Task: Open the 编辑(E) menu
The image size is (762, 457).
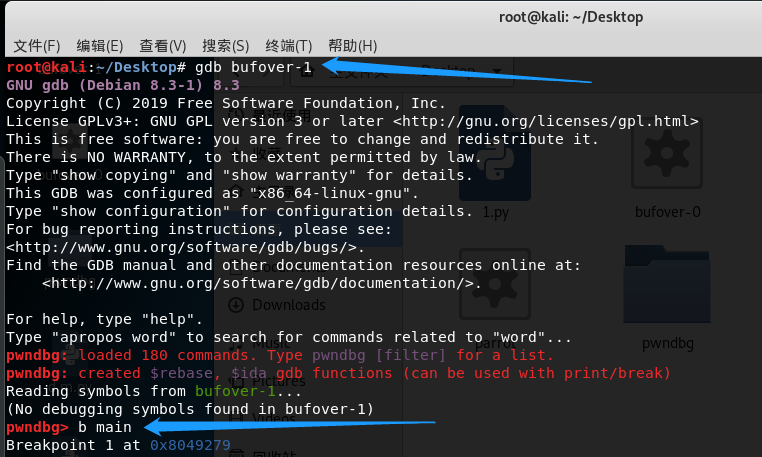Action: coord(99,46)
